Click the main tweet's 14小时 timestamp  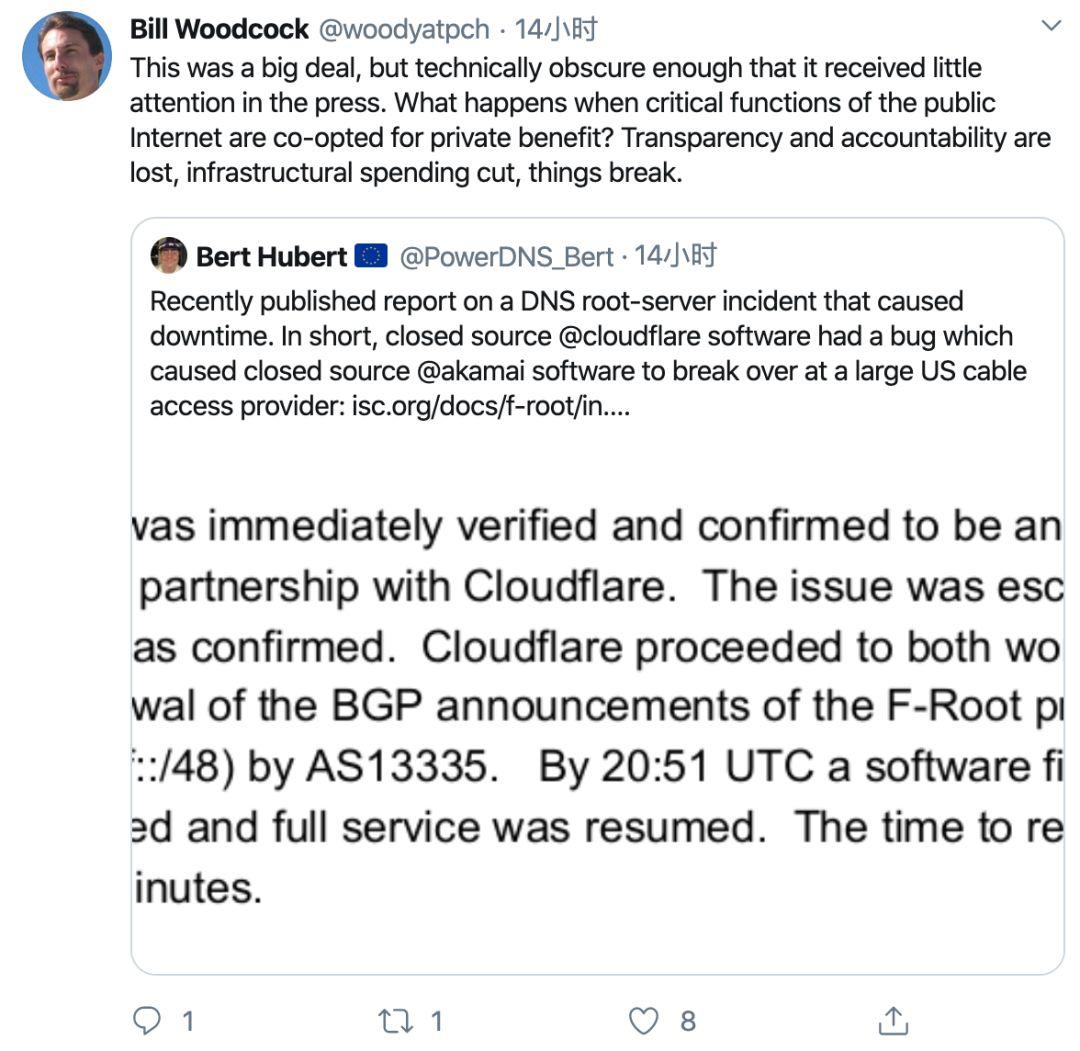coord(555,29)
